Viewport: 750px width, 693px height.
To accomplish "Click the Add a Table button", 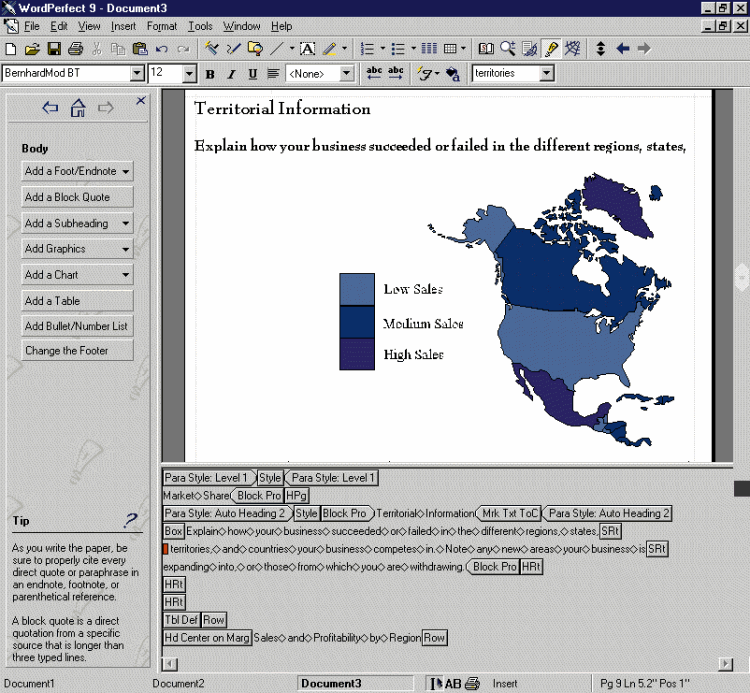I will pos(78,301).
